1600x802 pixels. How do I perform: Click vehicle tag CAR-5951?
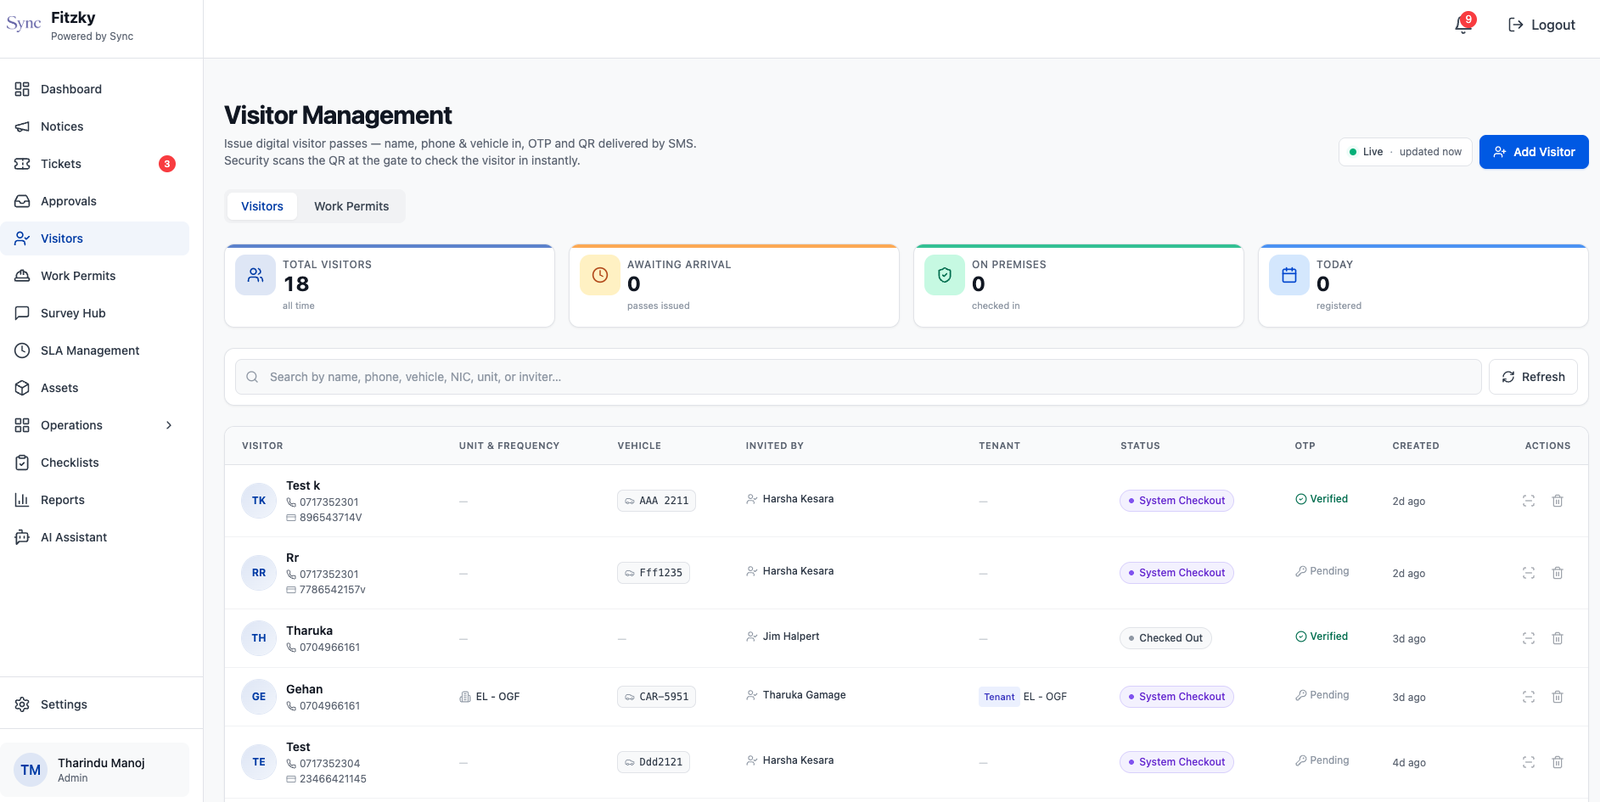pyautogui.click(x=656, y=697)
